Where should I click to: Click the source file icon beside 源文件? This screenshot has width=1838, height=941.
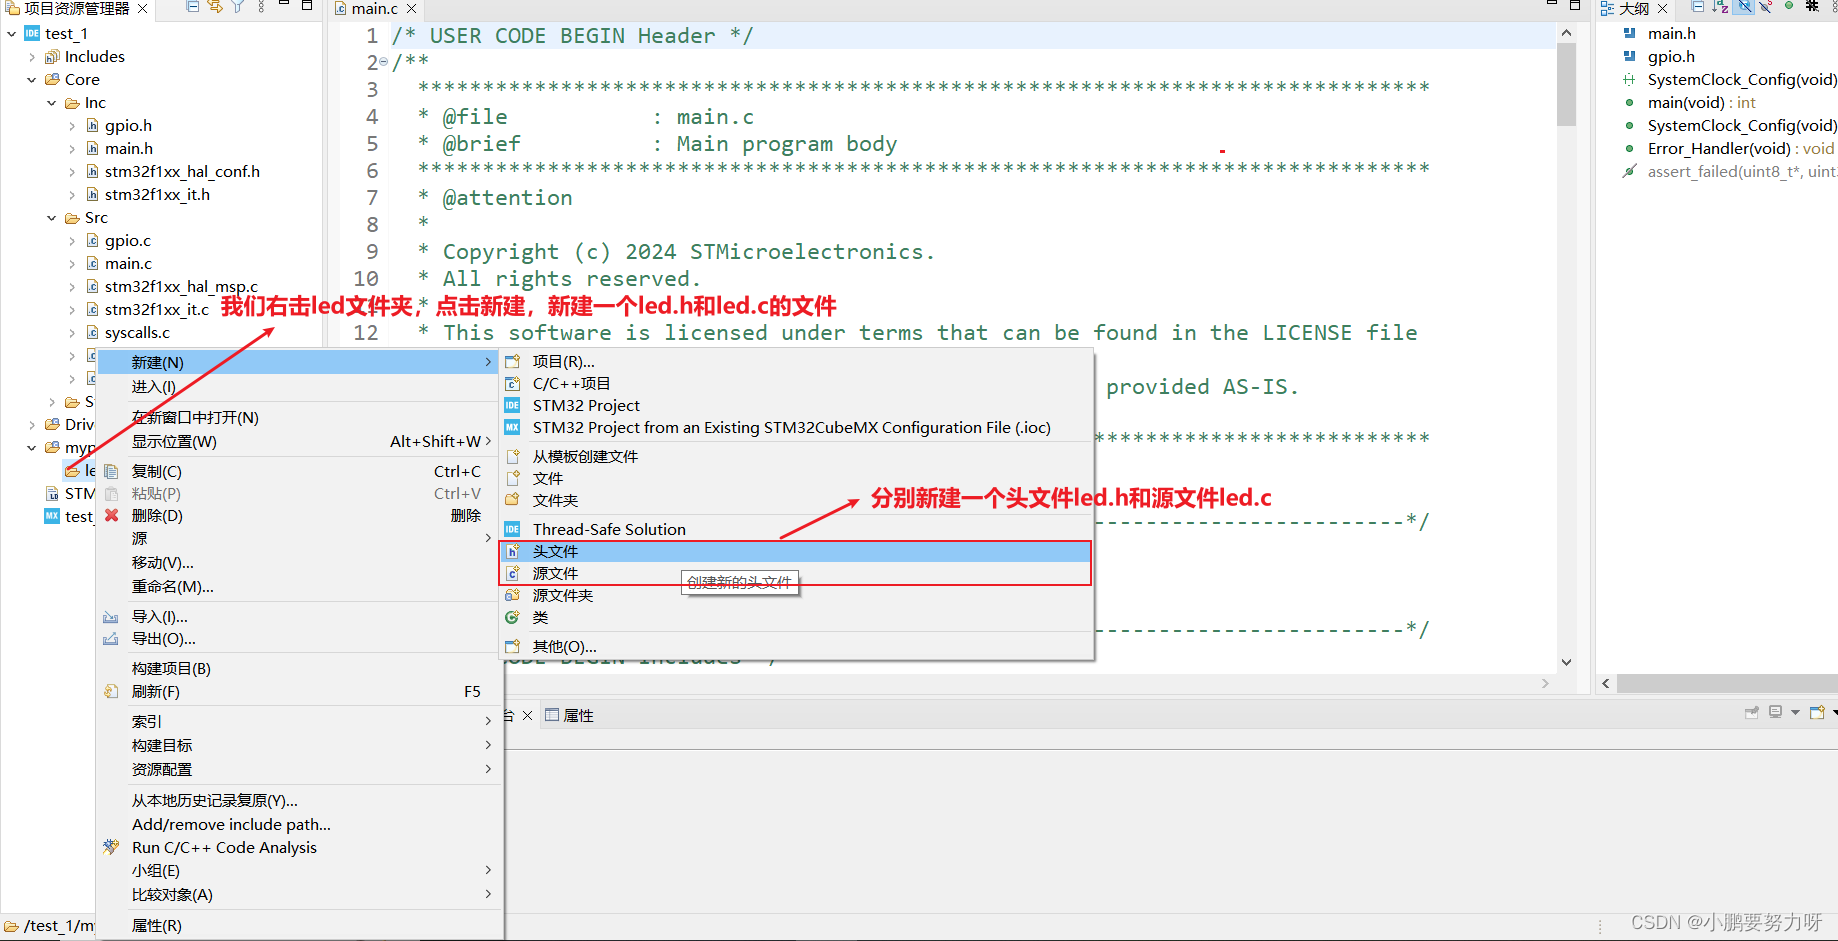point(512,573)
